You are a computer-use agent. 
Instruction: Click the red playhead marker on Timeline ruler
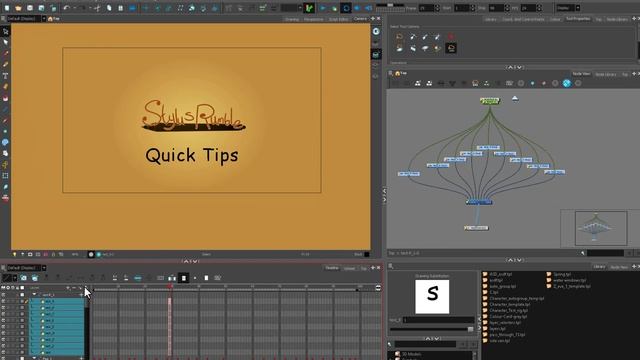click(170, 287)
